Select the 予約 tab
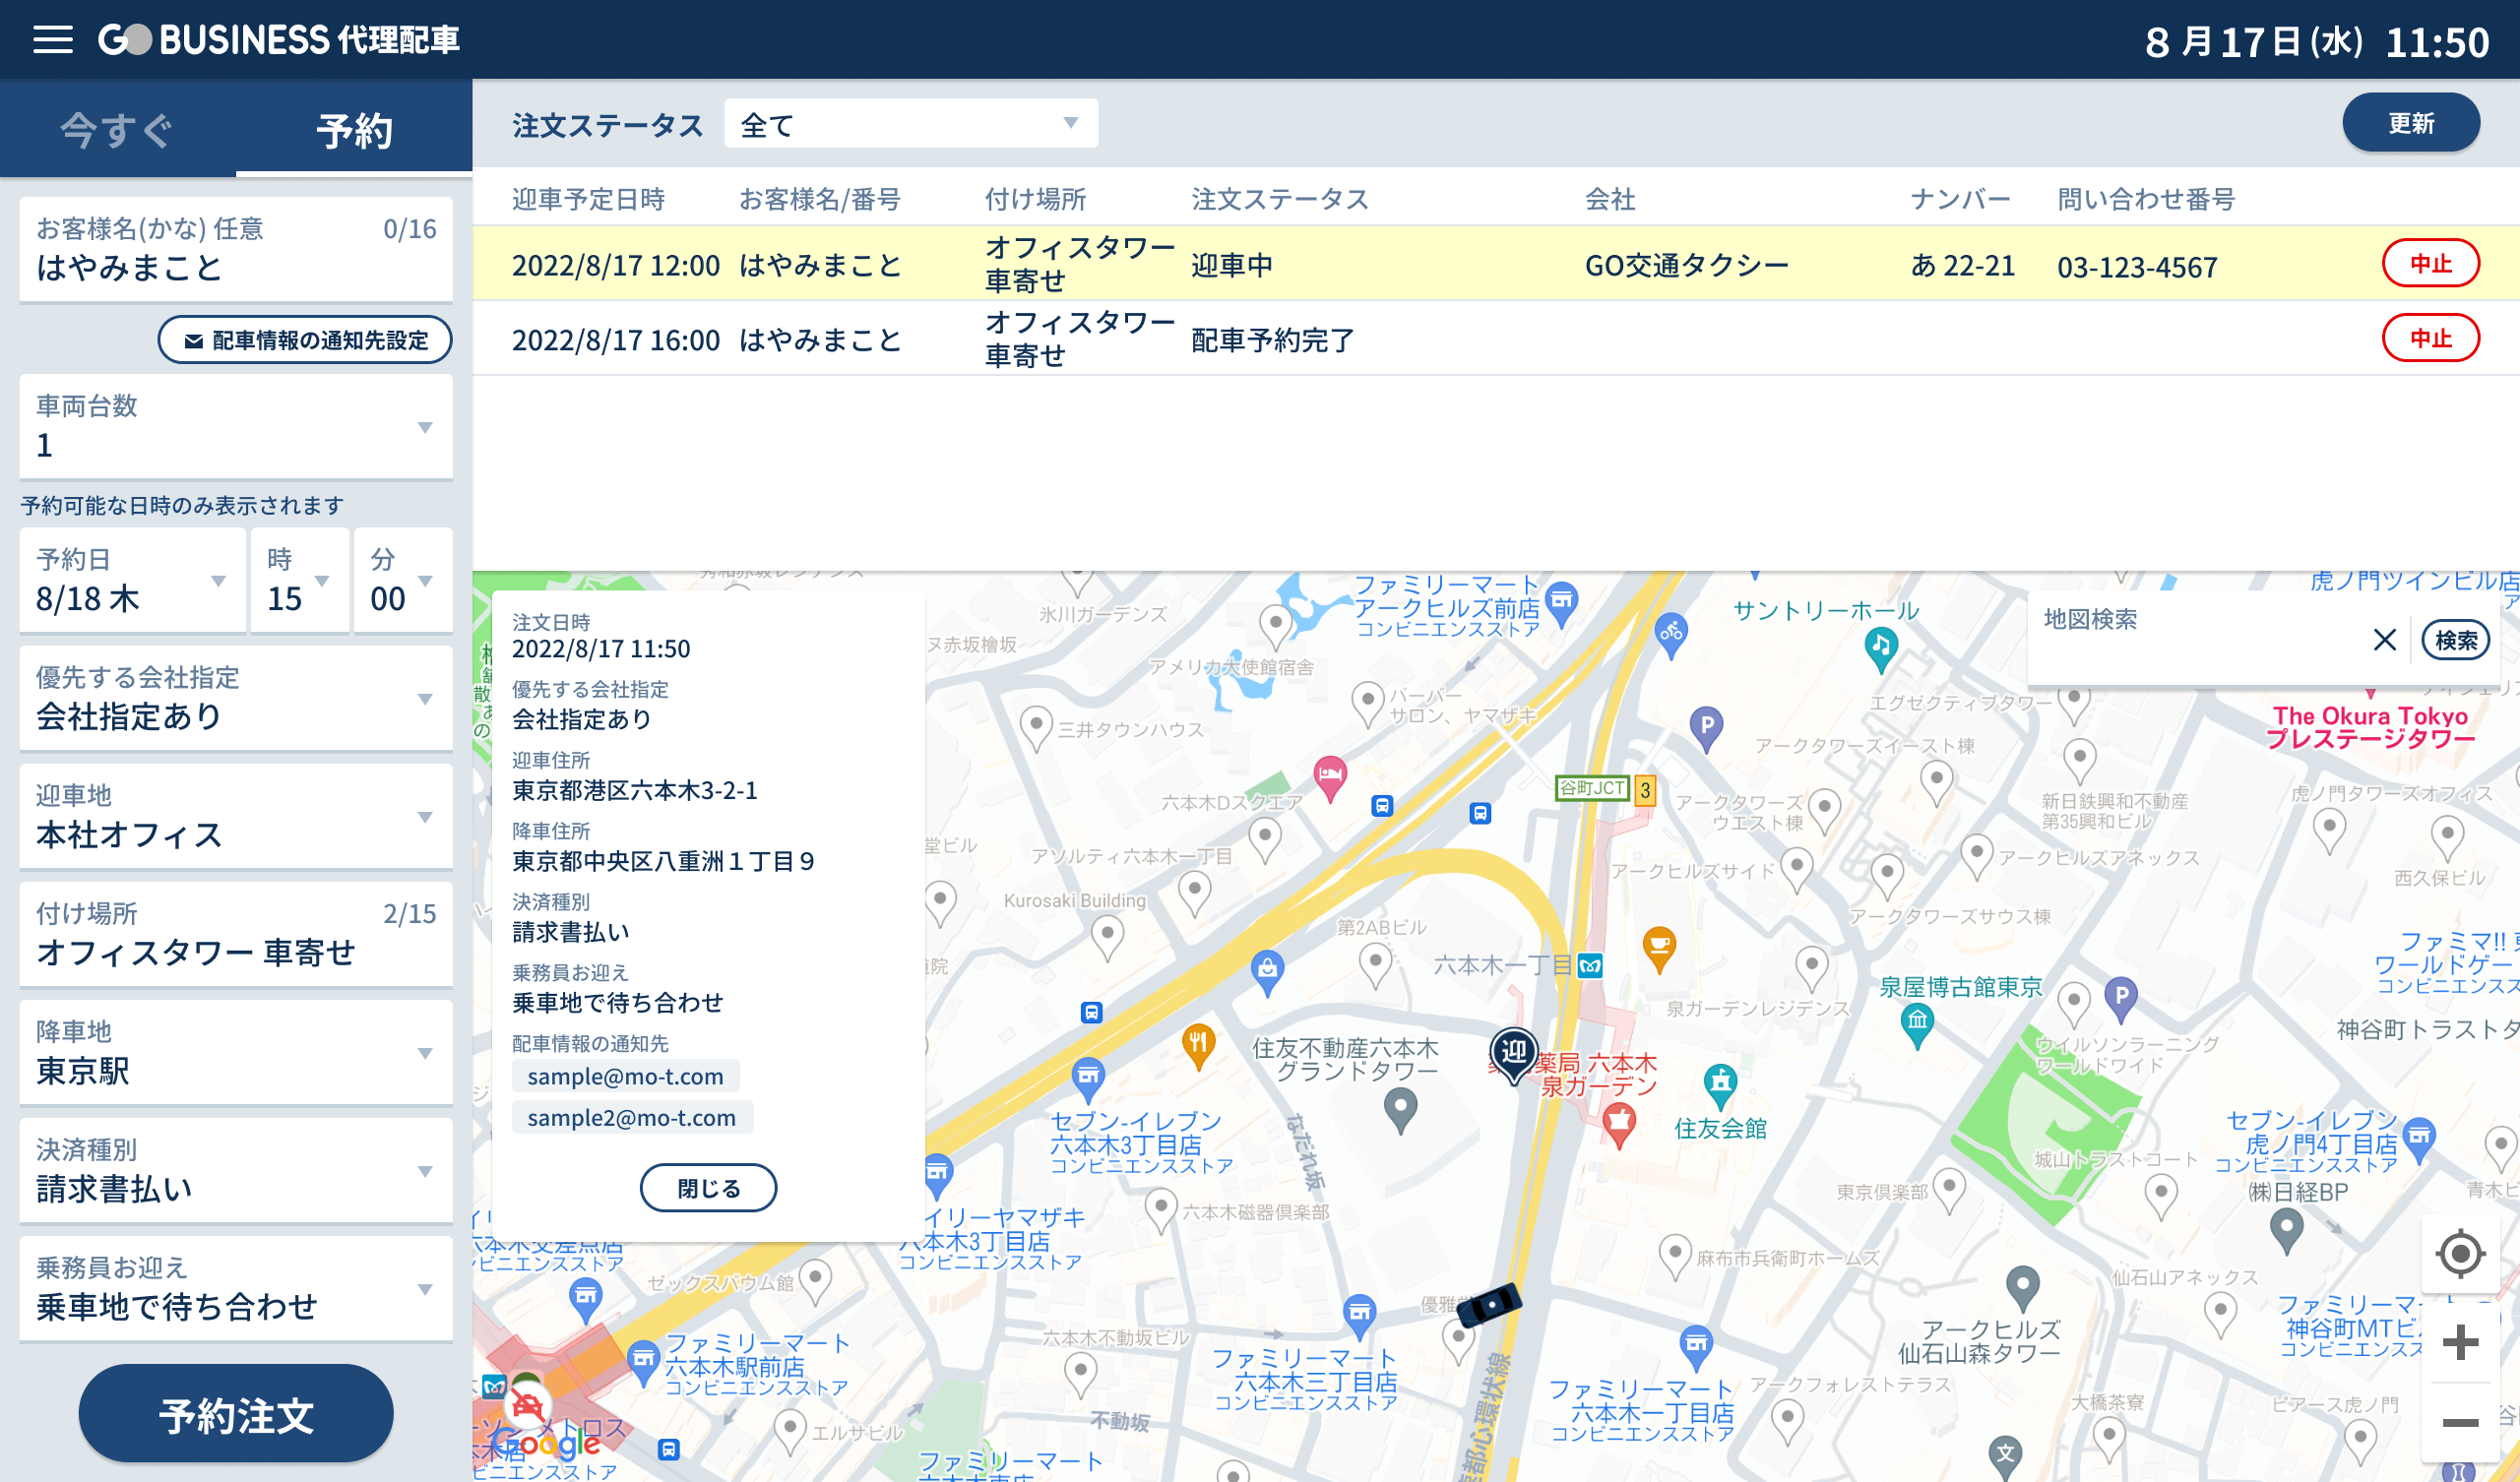This screenshot has width=2520, height=1482. coord(354,130)
